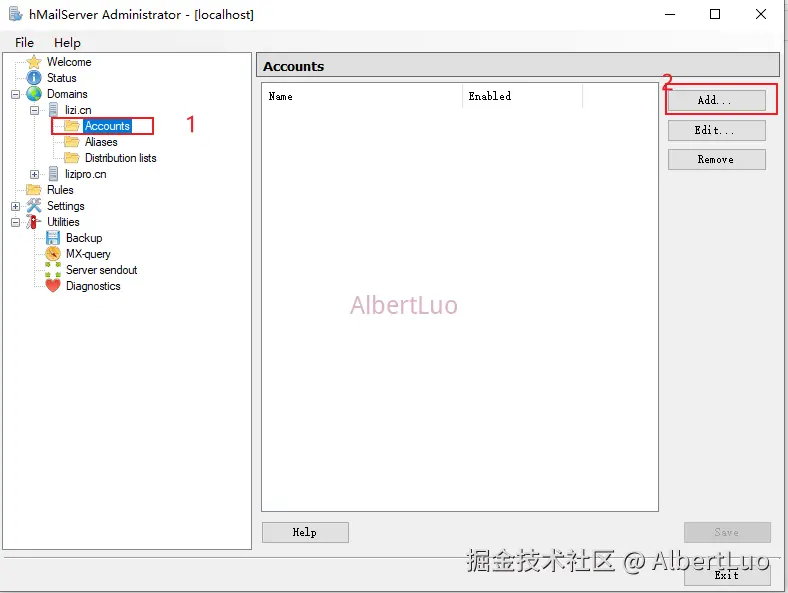
Task: Click the Distribution lists folder icon
Action: click(x=72, y=158)
